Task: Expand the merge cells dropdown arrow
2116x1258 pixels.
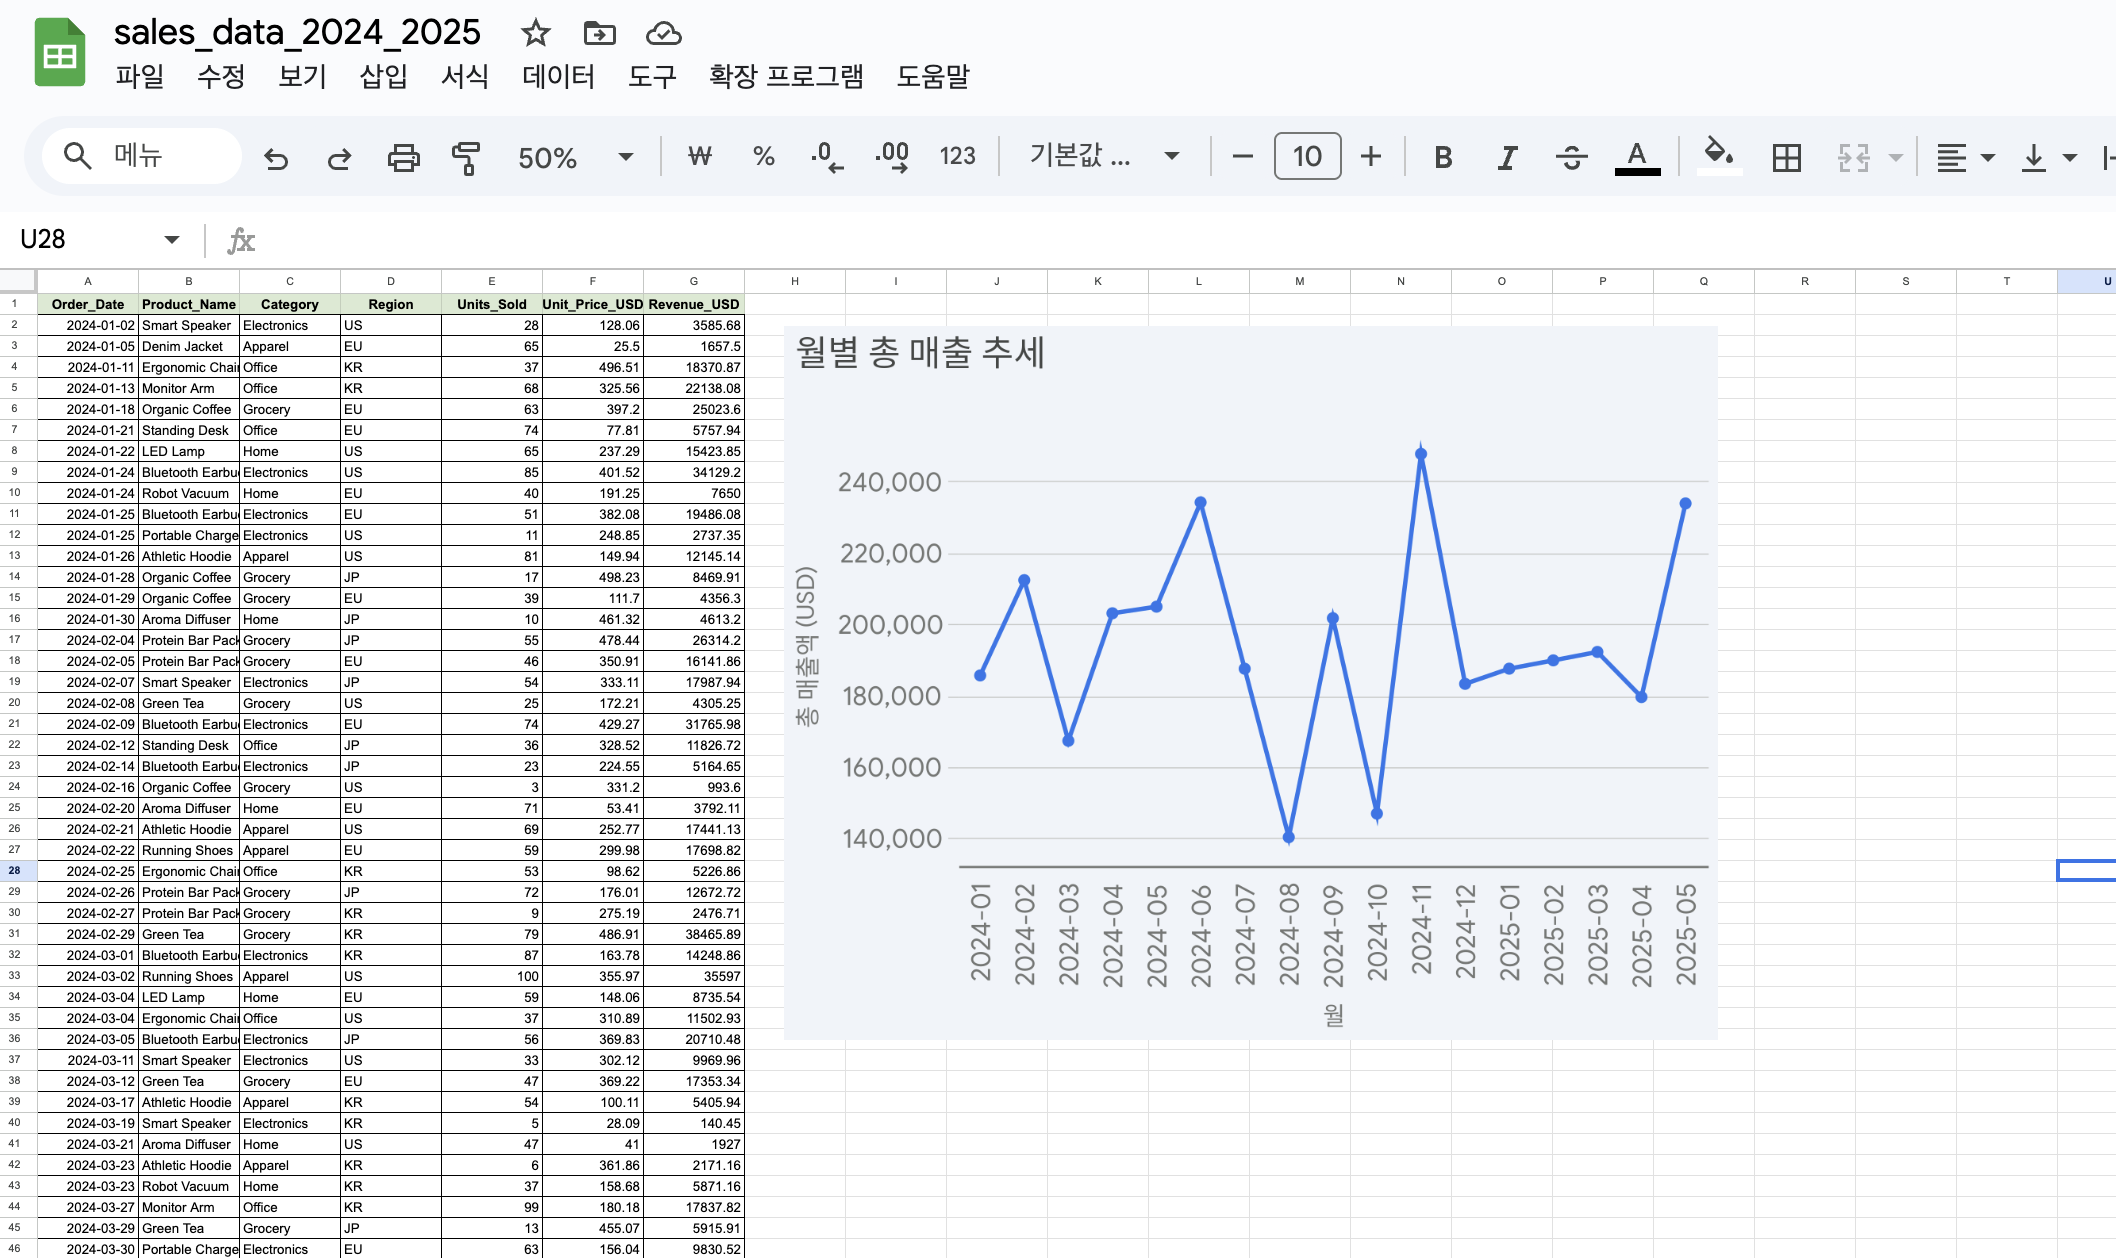Action: [x=1895, y=157]
